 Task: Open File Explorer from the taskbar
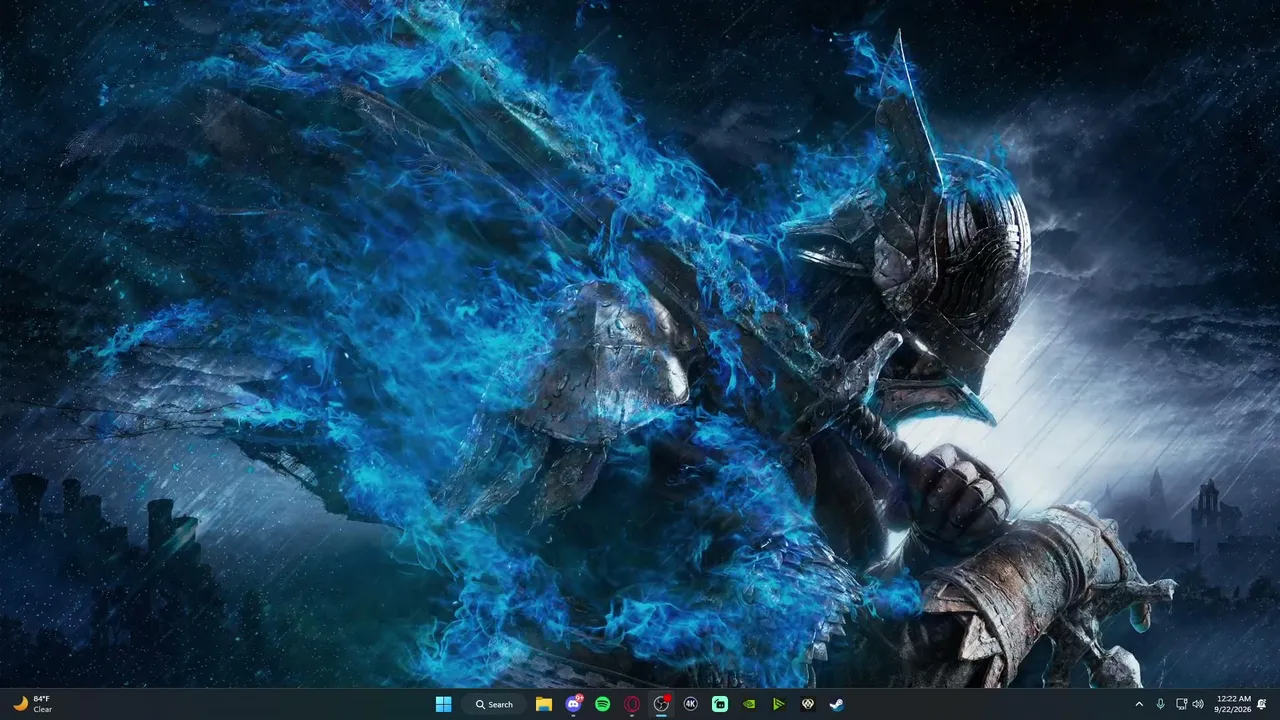[x=544, y=704]
